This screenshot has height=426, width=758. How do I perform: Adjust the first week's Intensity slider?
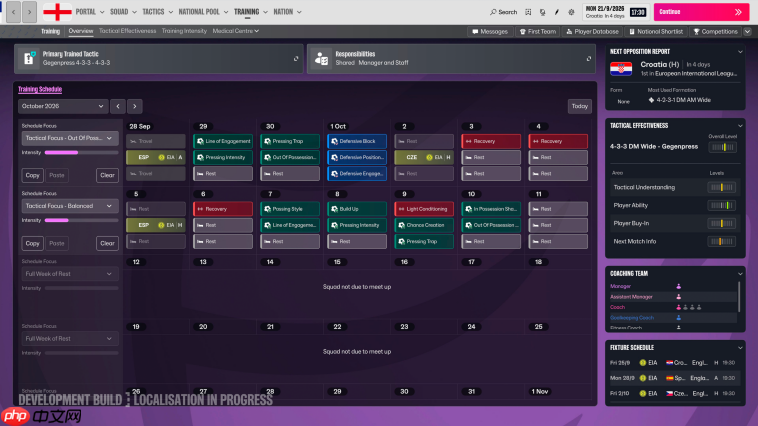pos(81,152)
